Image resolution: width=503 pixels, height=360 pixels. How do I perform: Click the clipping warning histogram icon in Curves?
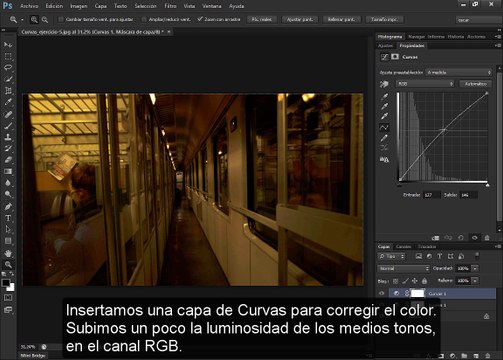[384, 160]
